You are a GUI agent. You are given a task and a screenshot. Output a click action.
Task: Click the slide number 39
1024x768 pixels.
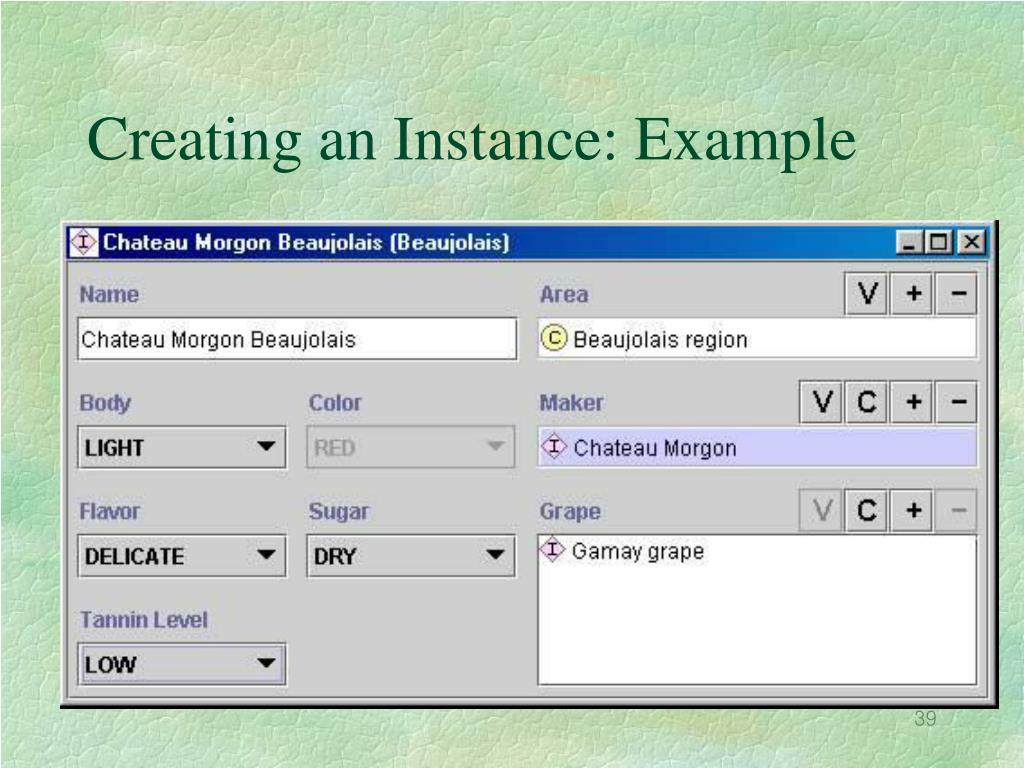925,718
